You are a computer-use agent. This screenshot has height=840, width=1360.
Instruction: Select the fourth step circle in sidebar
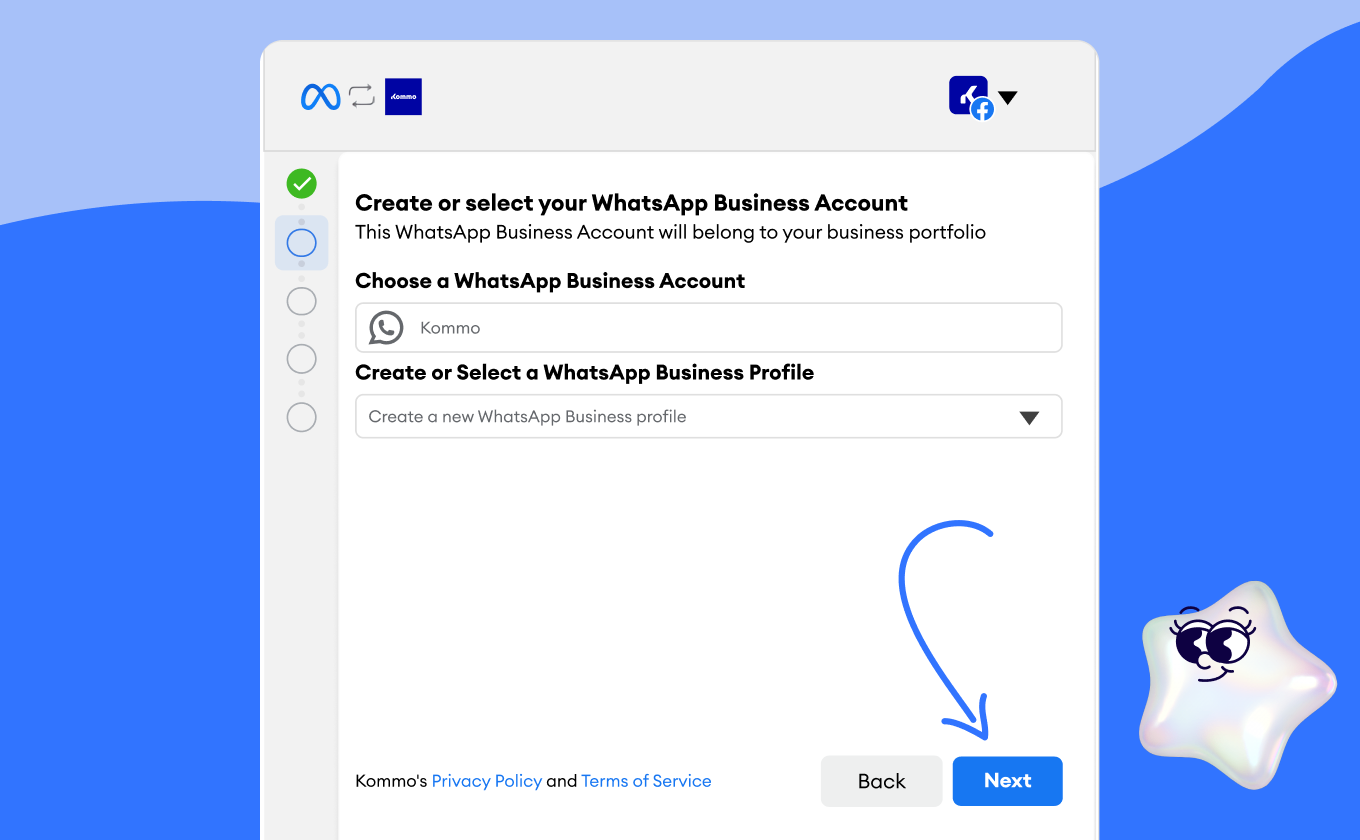coord(301,359)
